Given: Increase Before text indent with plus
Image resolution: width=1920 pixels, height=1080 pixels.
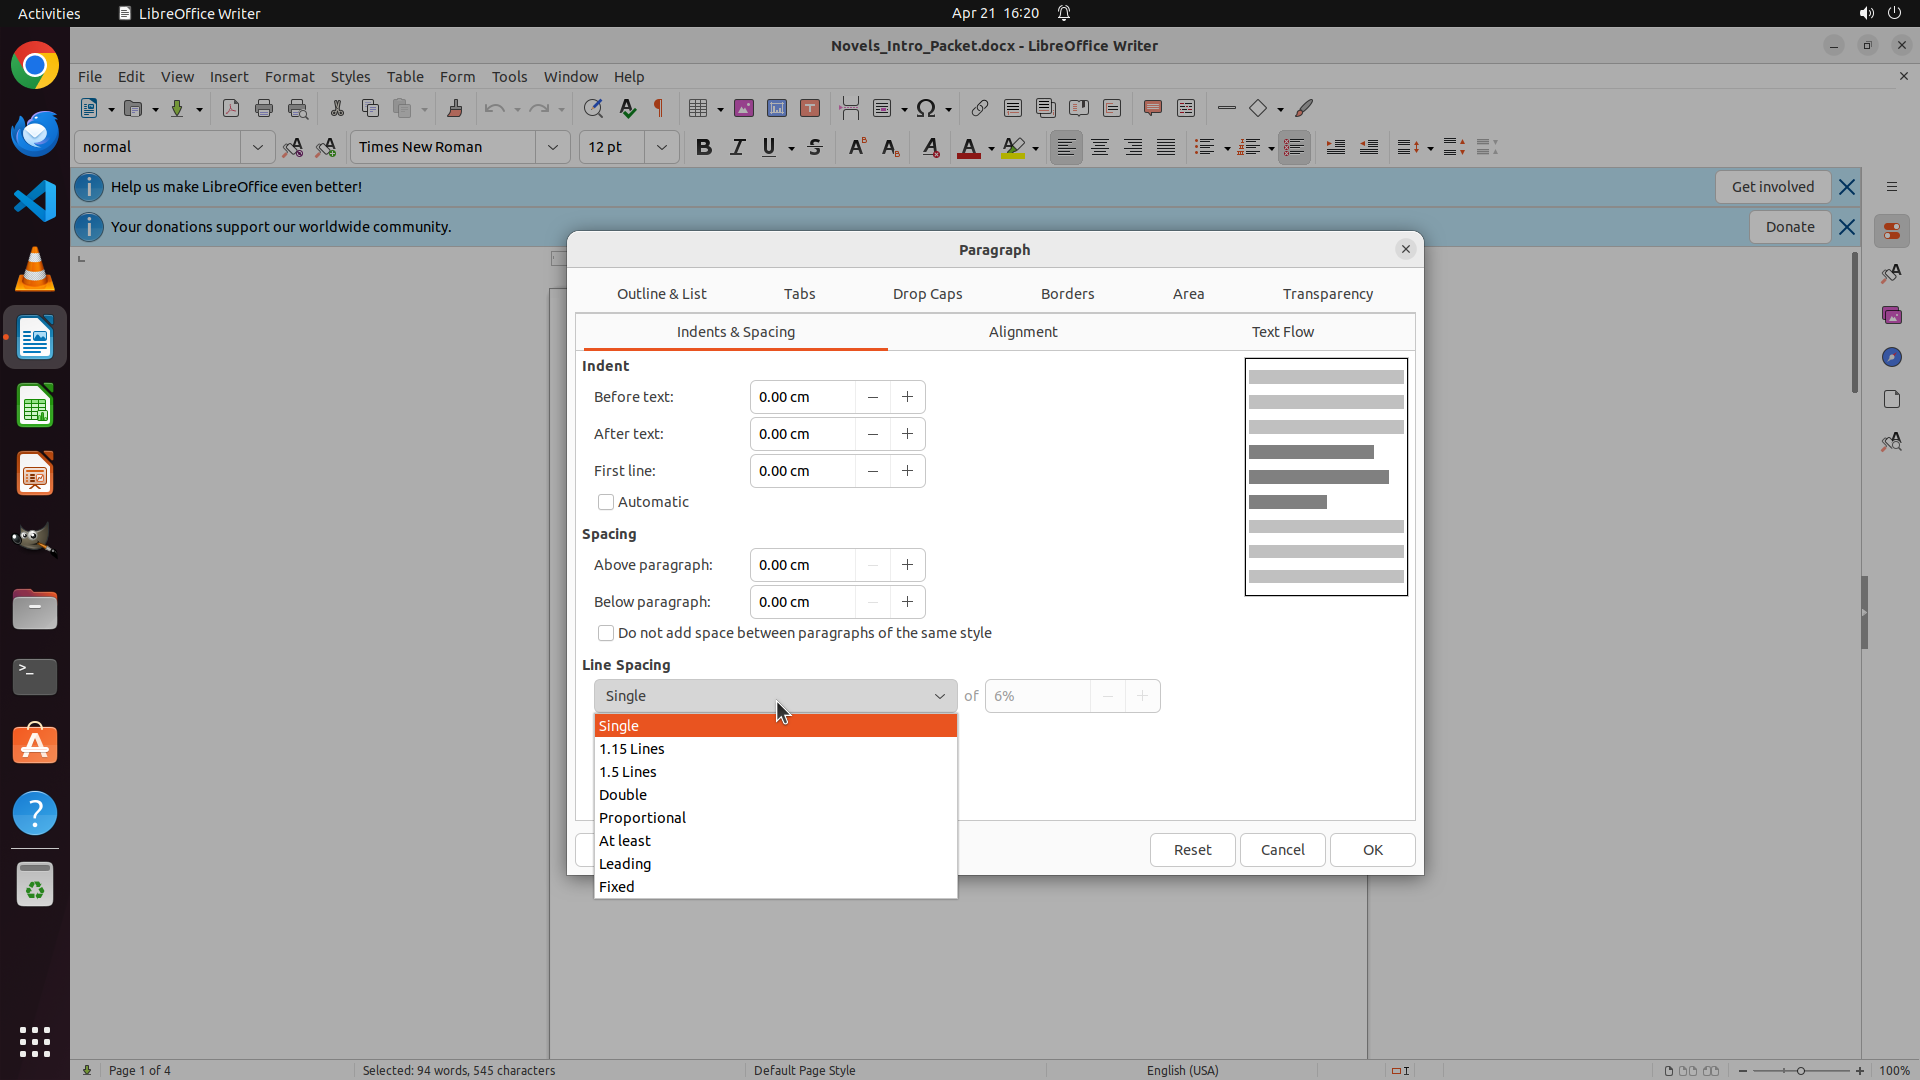Looking at the screenshot, I should [907, 397].
